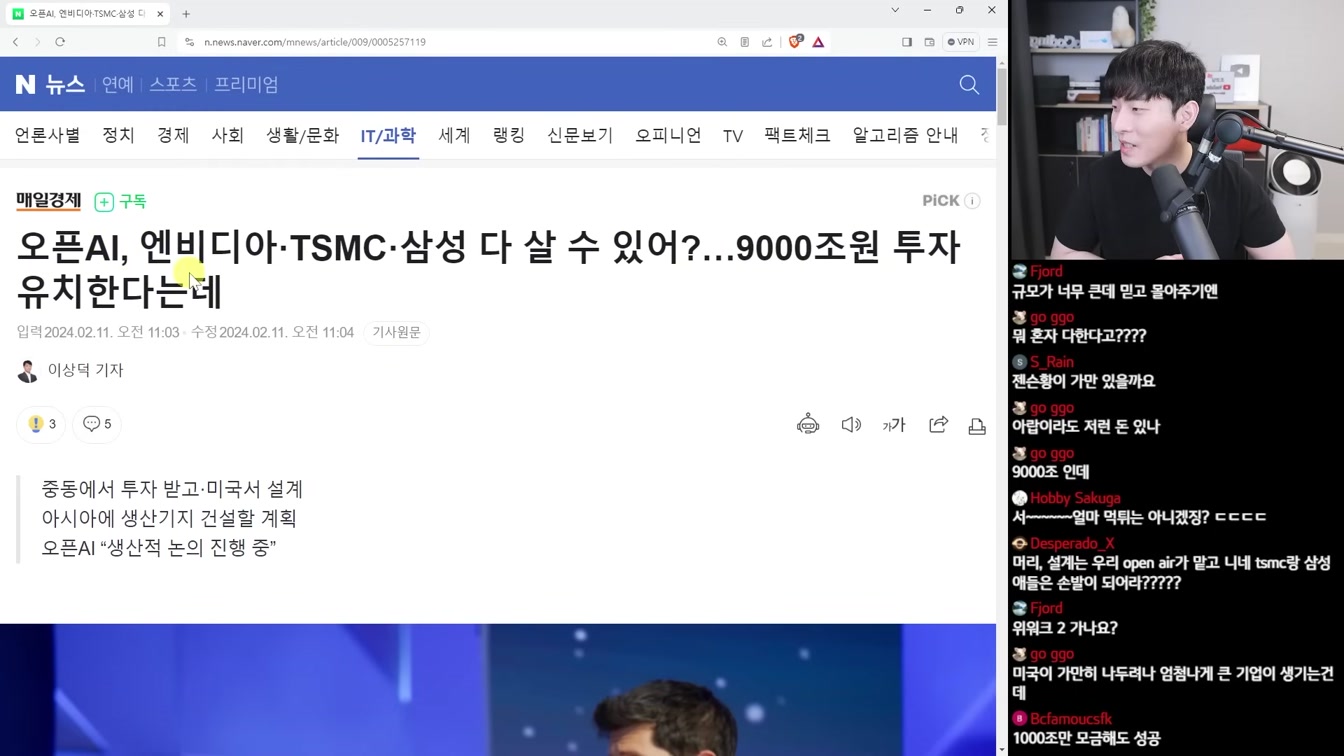Change font size with 가가 icon
Image resolution: width=1344 pixels, height=756 pixels.
click(894, 425)
